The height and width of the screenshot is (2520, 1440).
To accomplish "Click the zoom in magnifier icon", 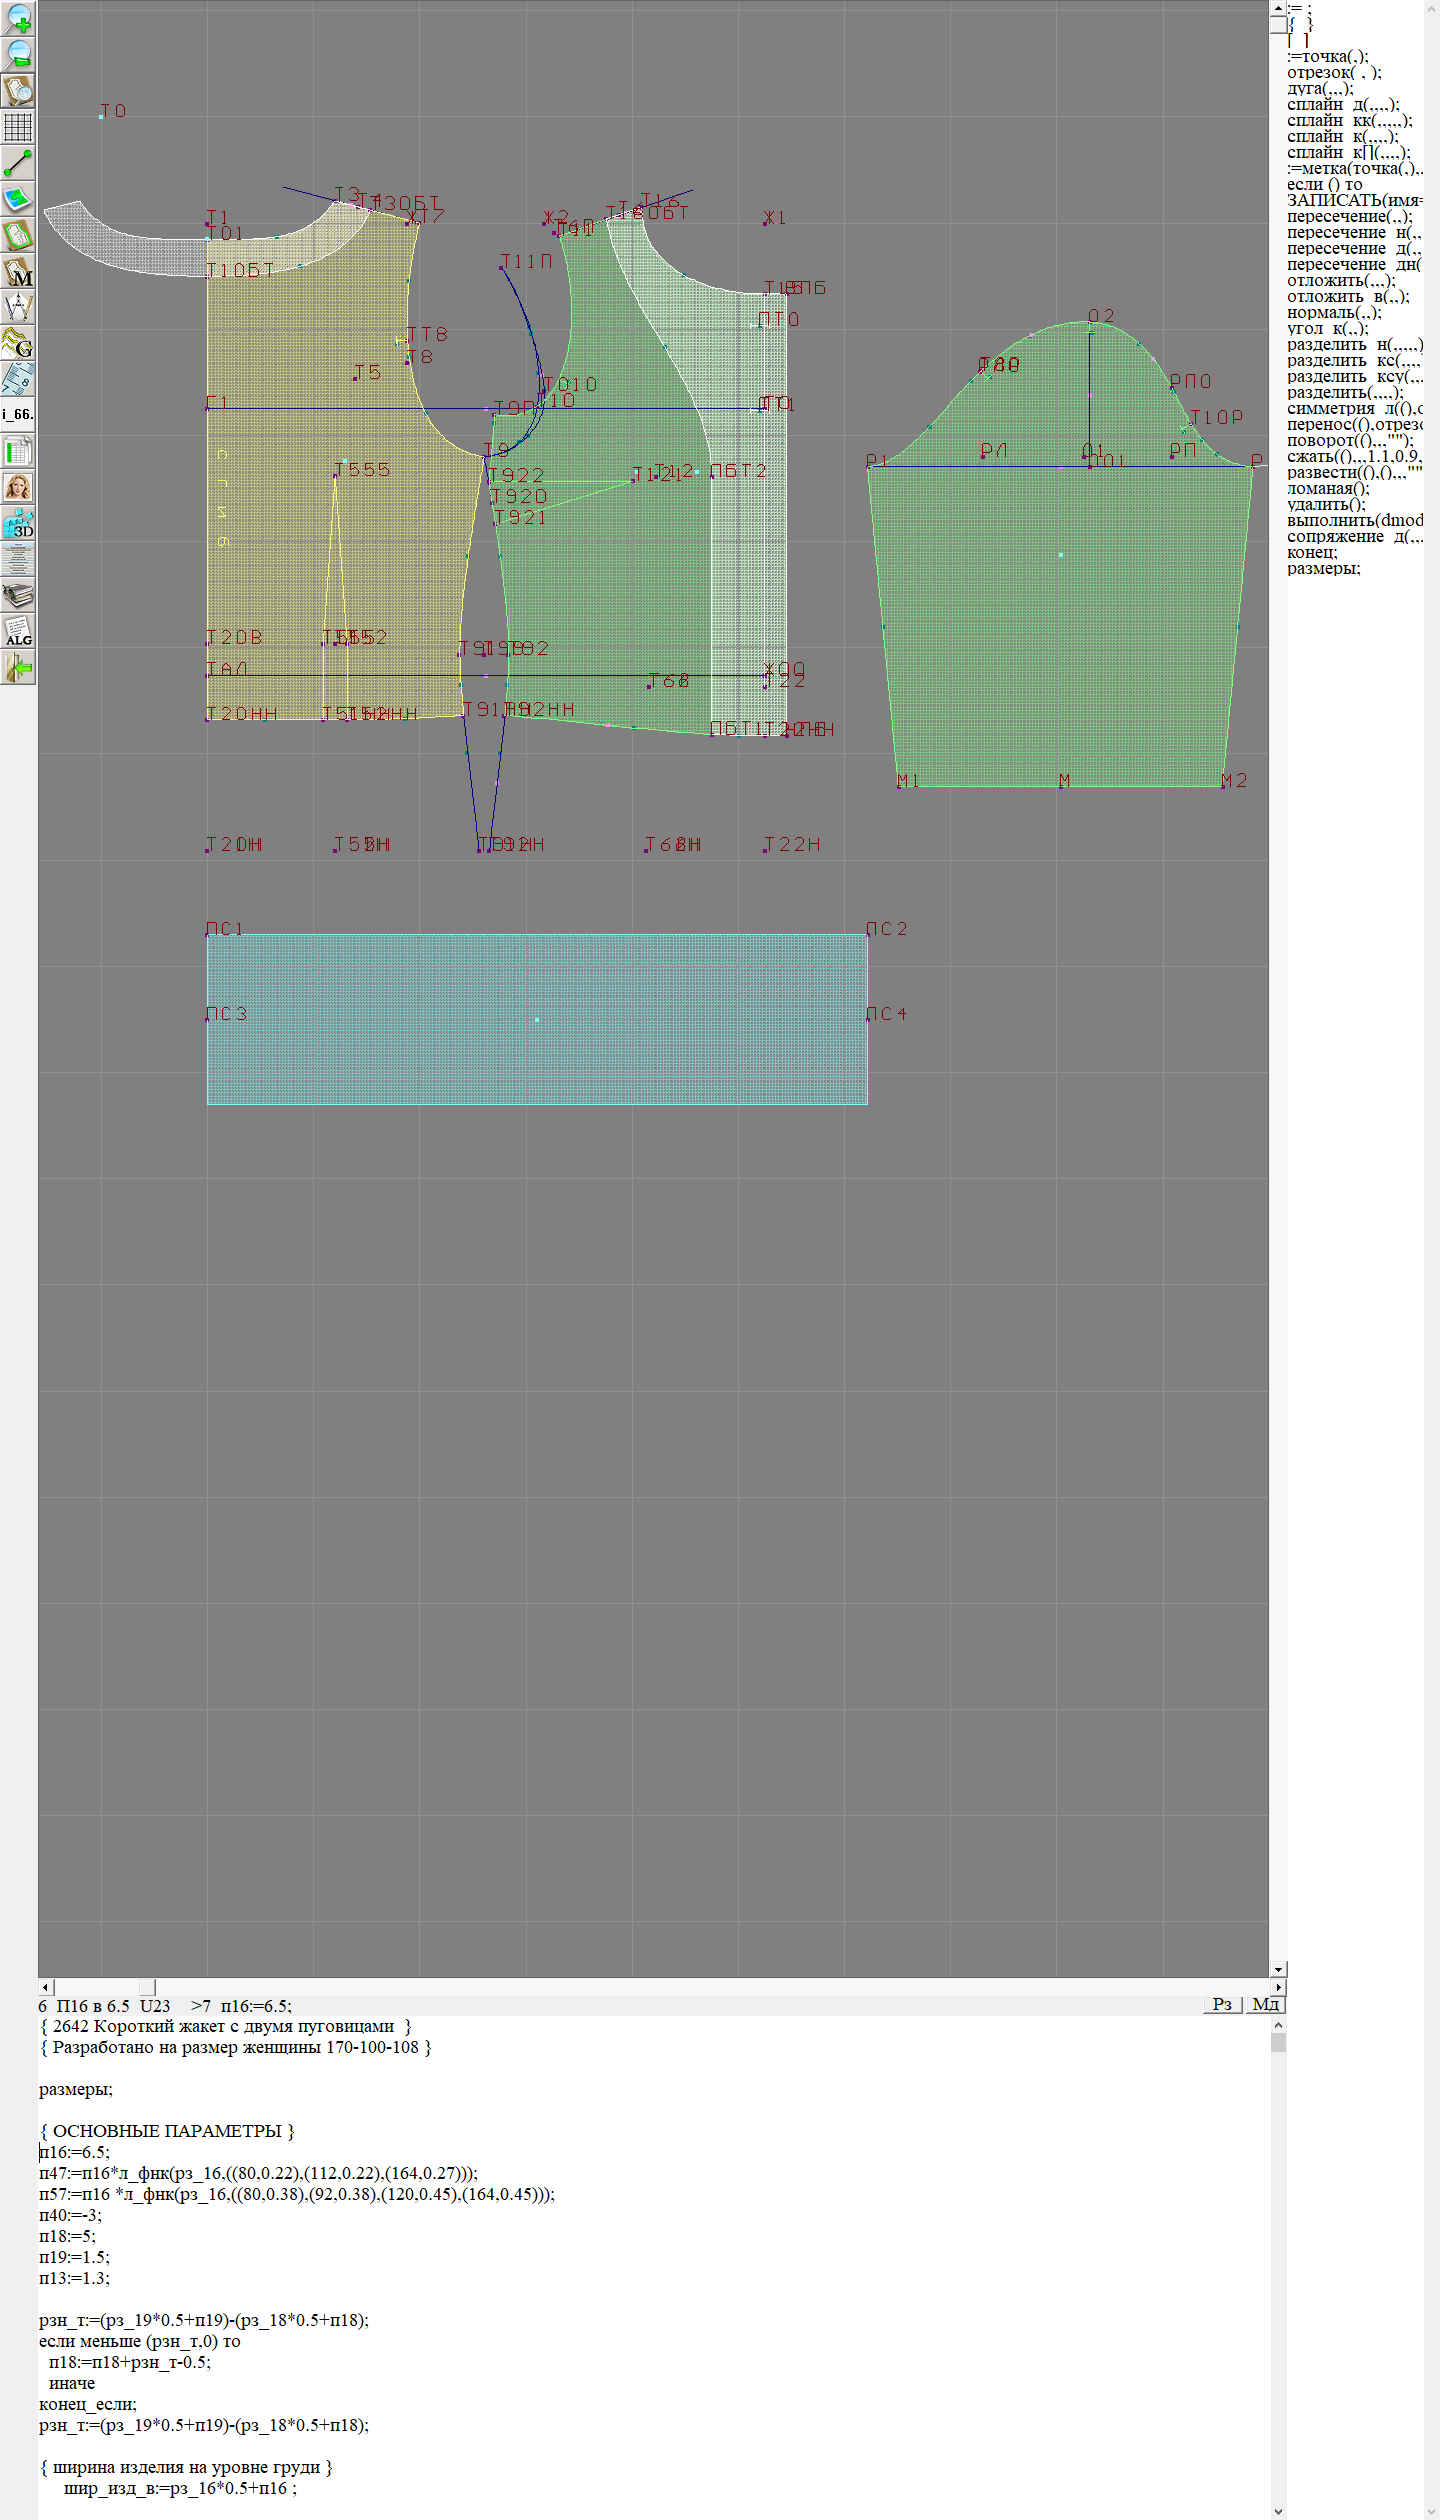I will coord(18,18).
